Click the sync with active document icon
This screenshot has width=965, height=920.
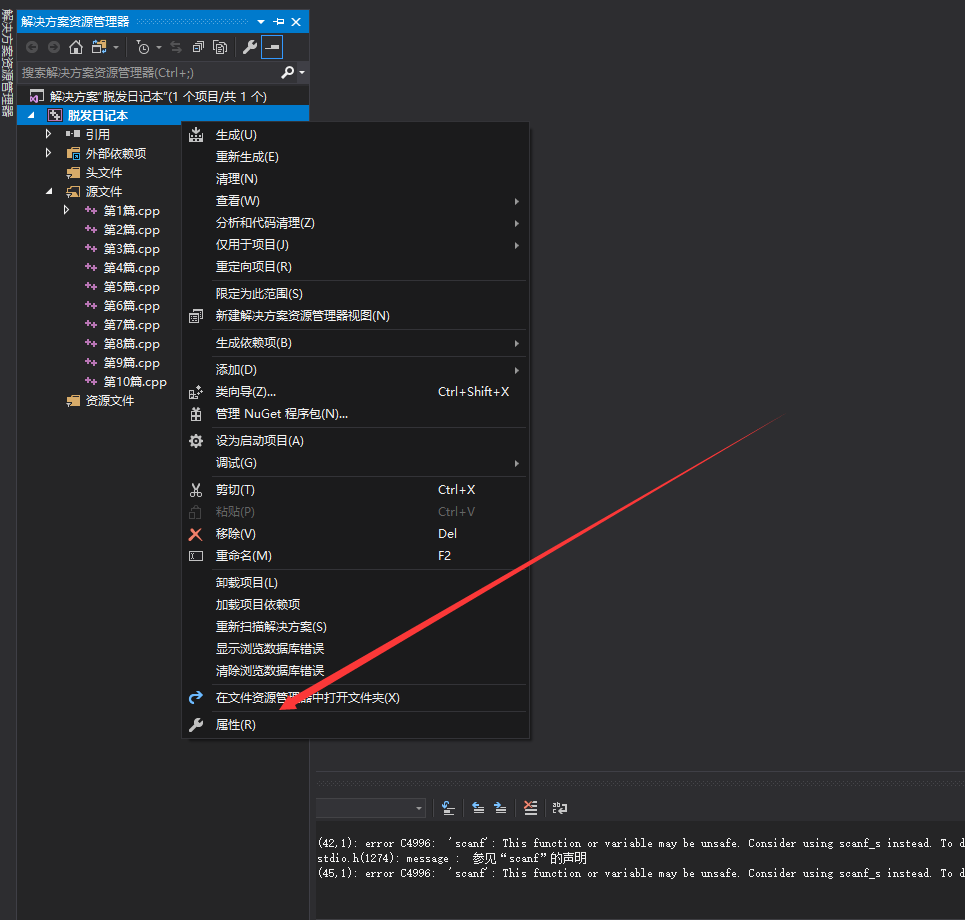(x=176, y=47)
